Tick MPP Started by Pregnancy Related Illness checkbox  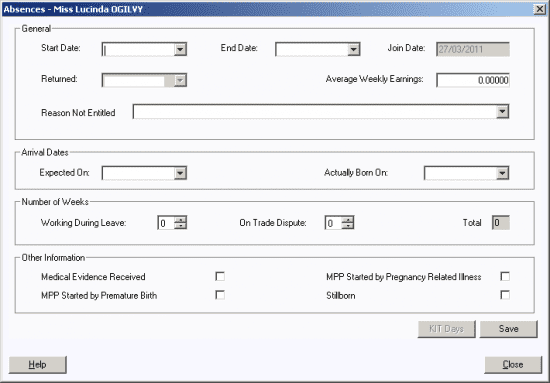click(x=505, y=276)
